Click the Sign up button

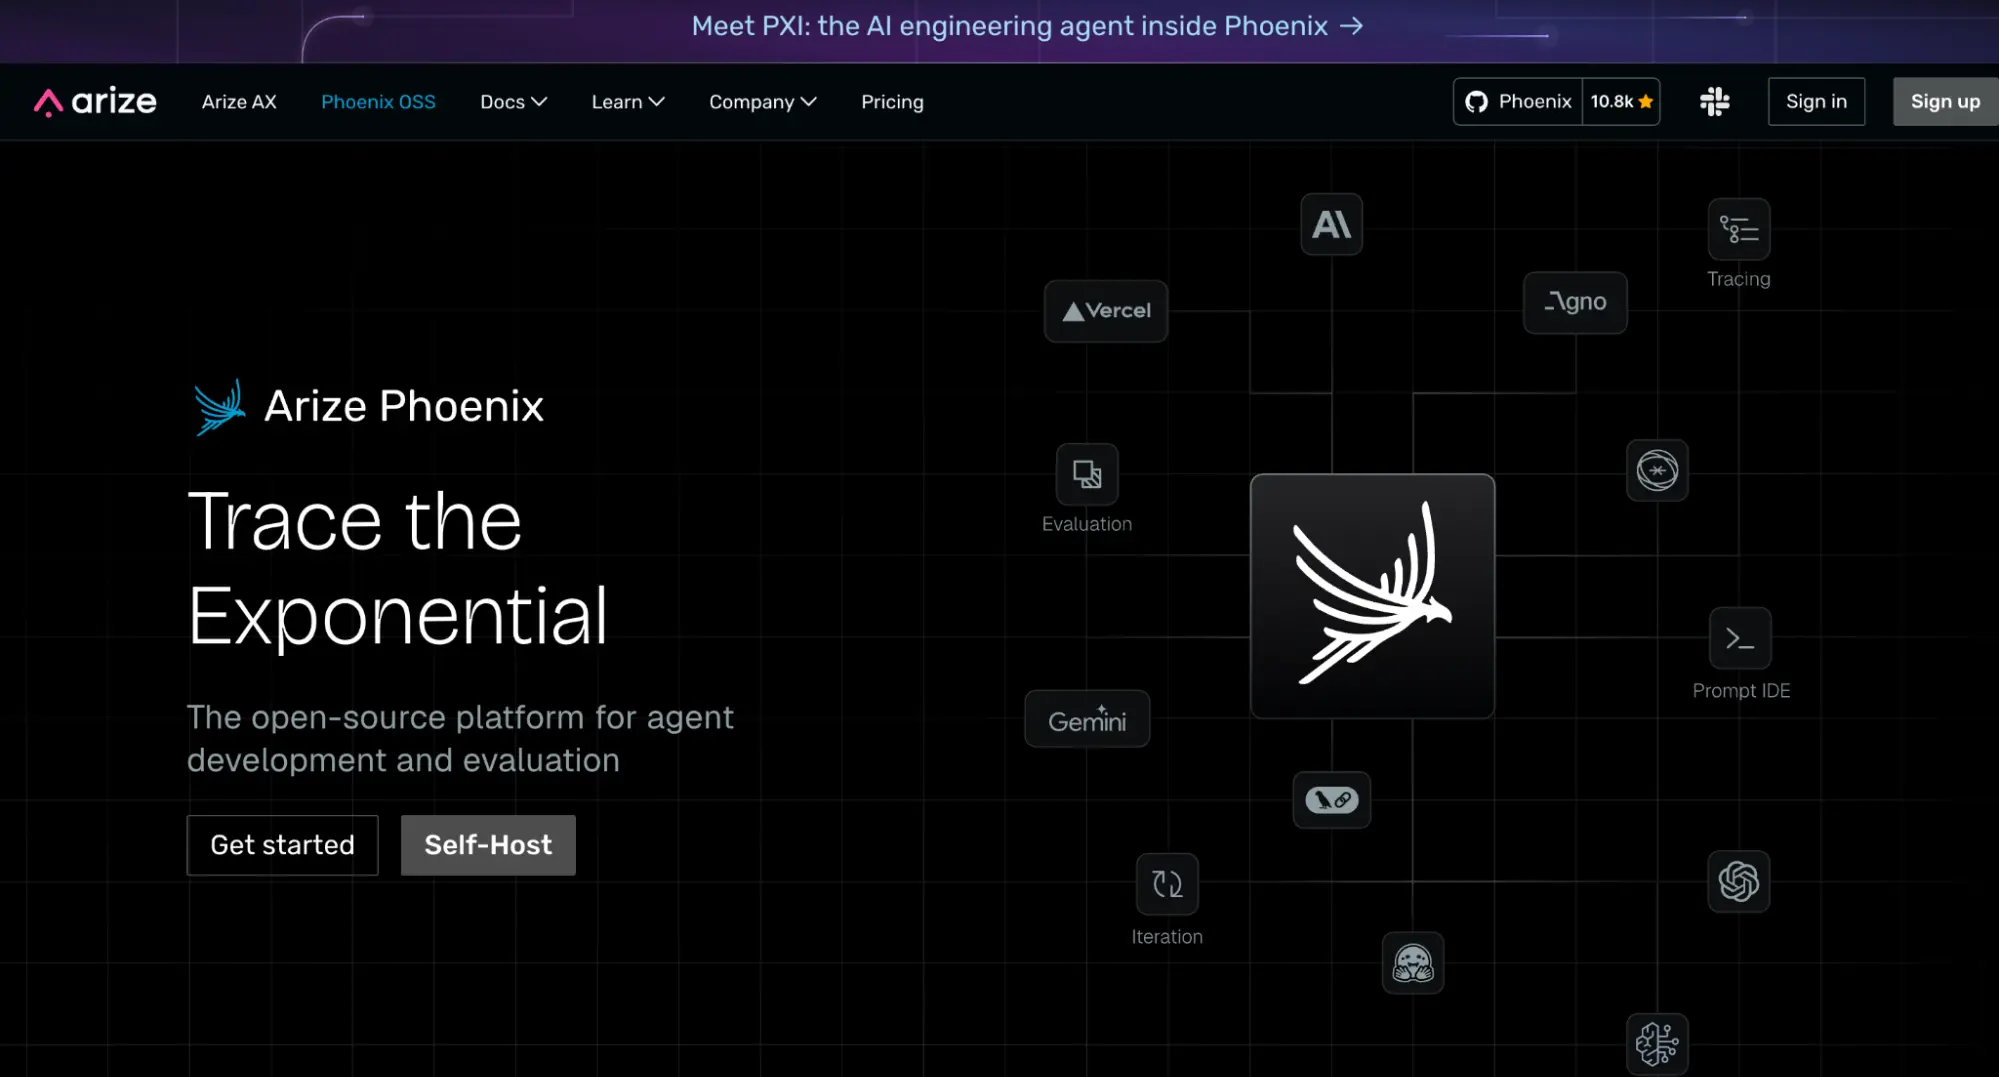pyautogui.click(x=1945, y=101)
